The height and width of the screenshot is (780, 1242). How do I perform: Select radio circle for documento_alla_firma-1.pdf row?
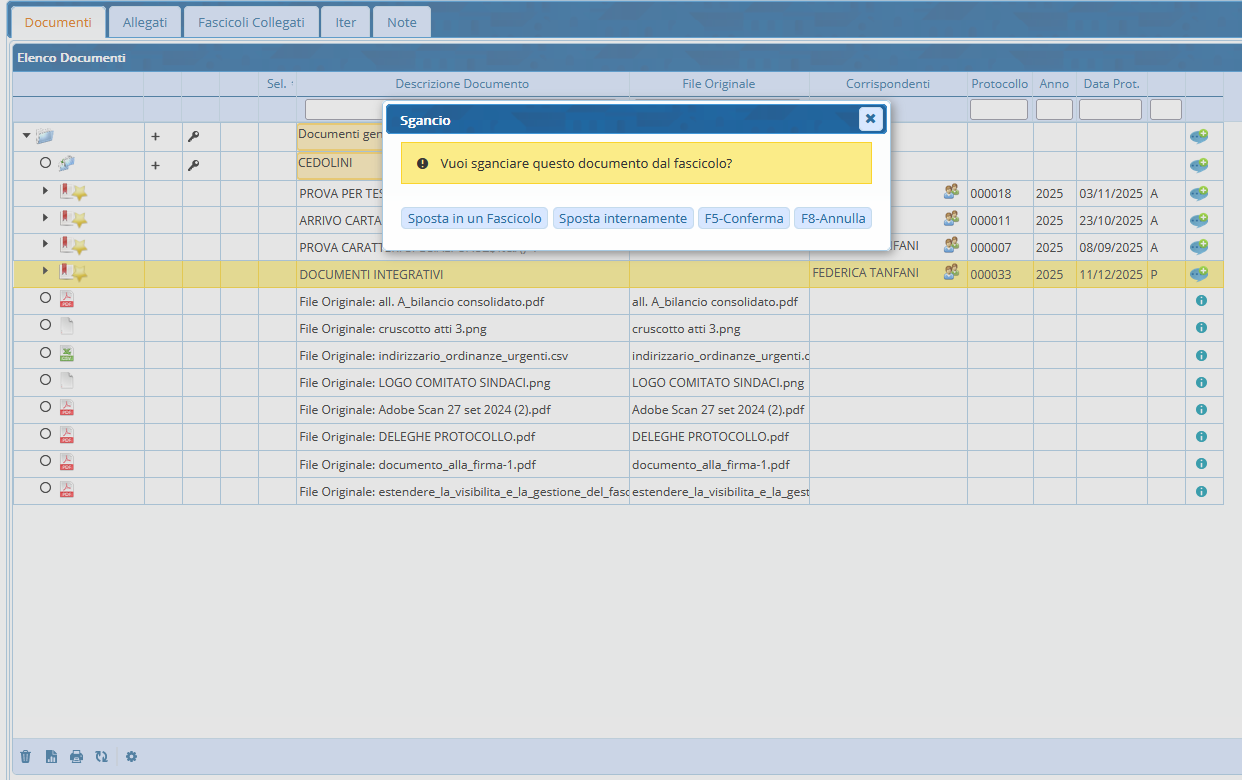pos(45,460)
